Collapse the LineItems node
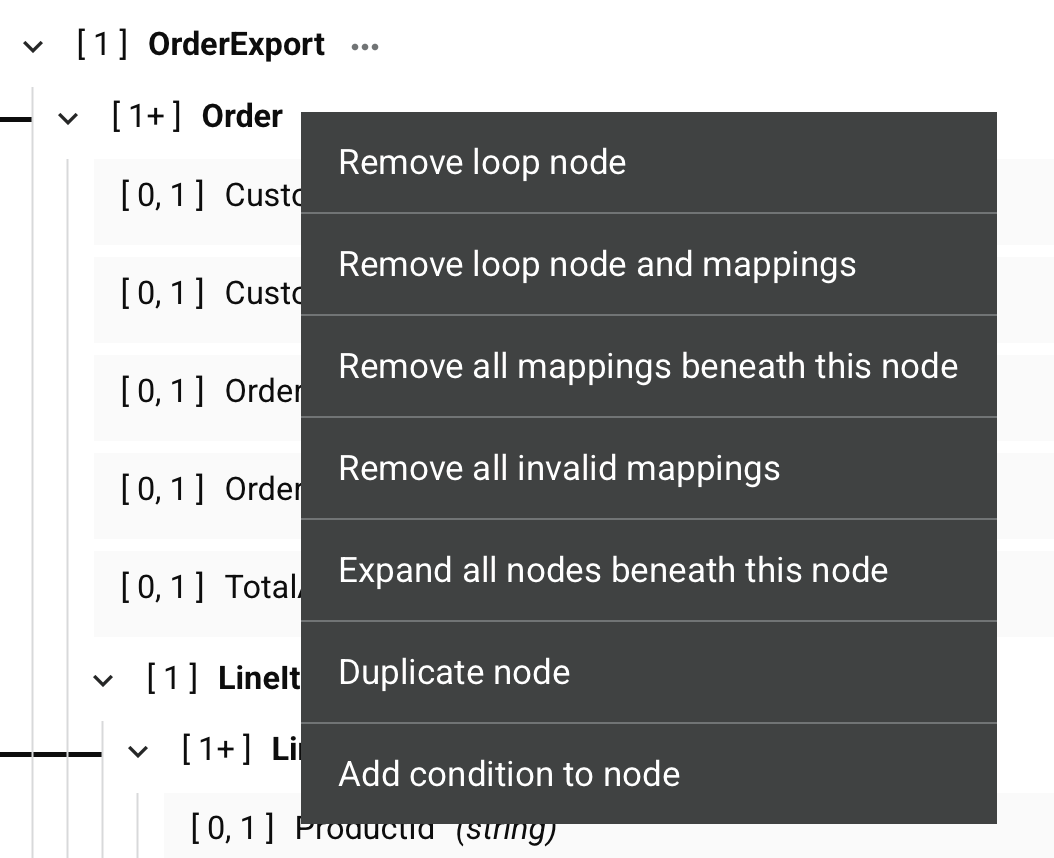Image resolution: width=1054 pixels, height=858 pixels. (103, 679)
